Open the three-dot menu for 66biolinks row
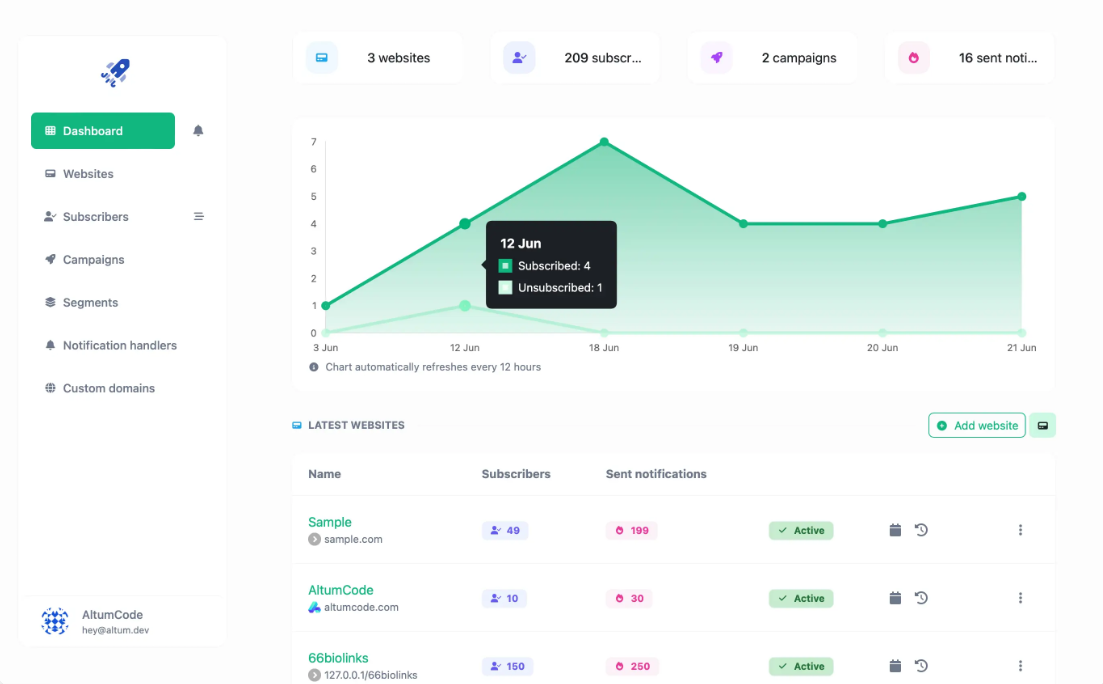1103x684 pixels. click(x=1020, y=666)
